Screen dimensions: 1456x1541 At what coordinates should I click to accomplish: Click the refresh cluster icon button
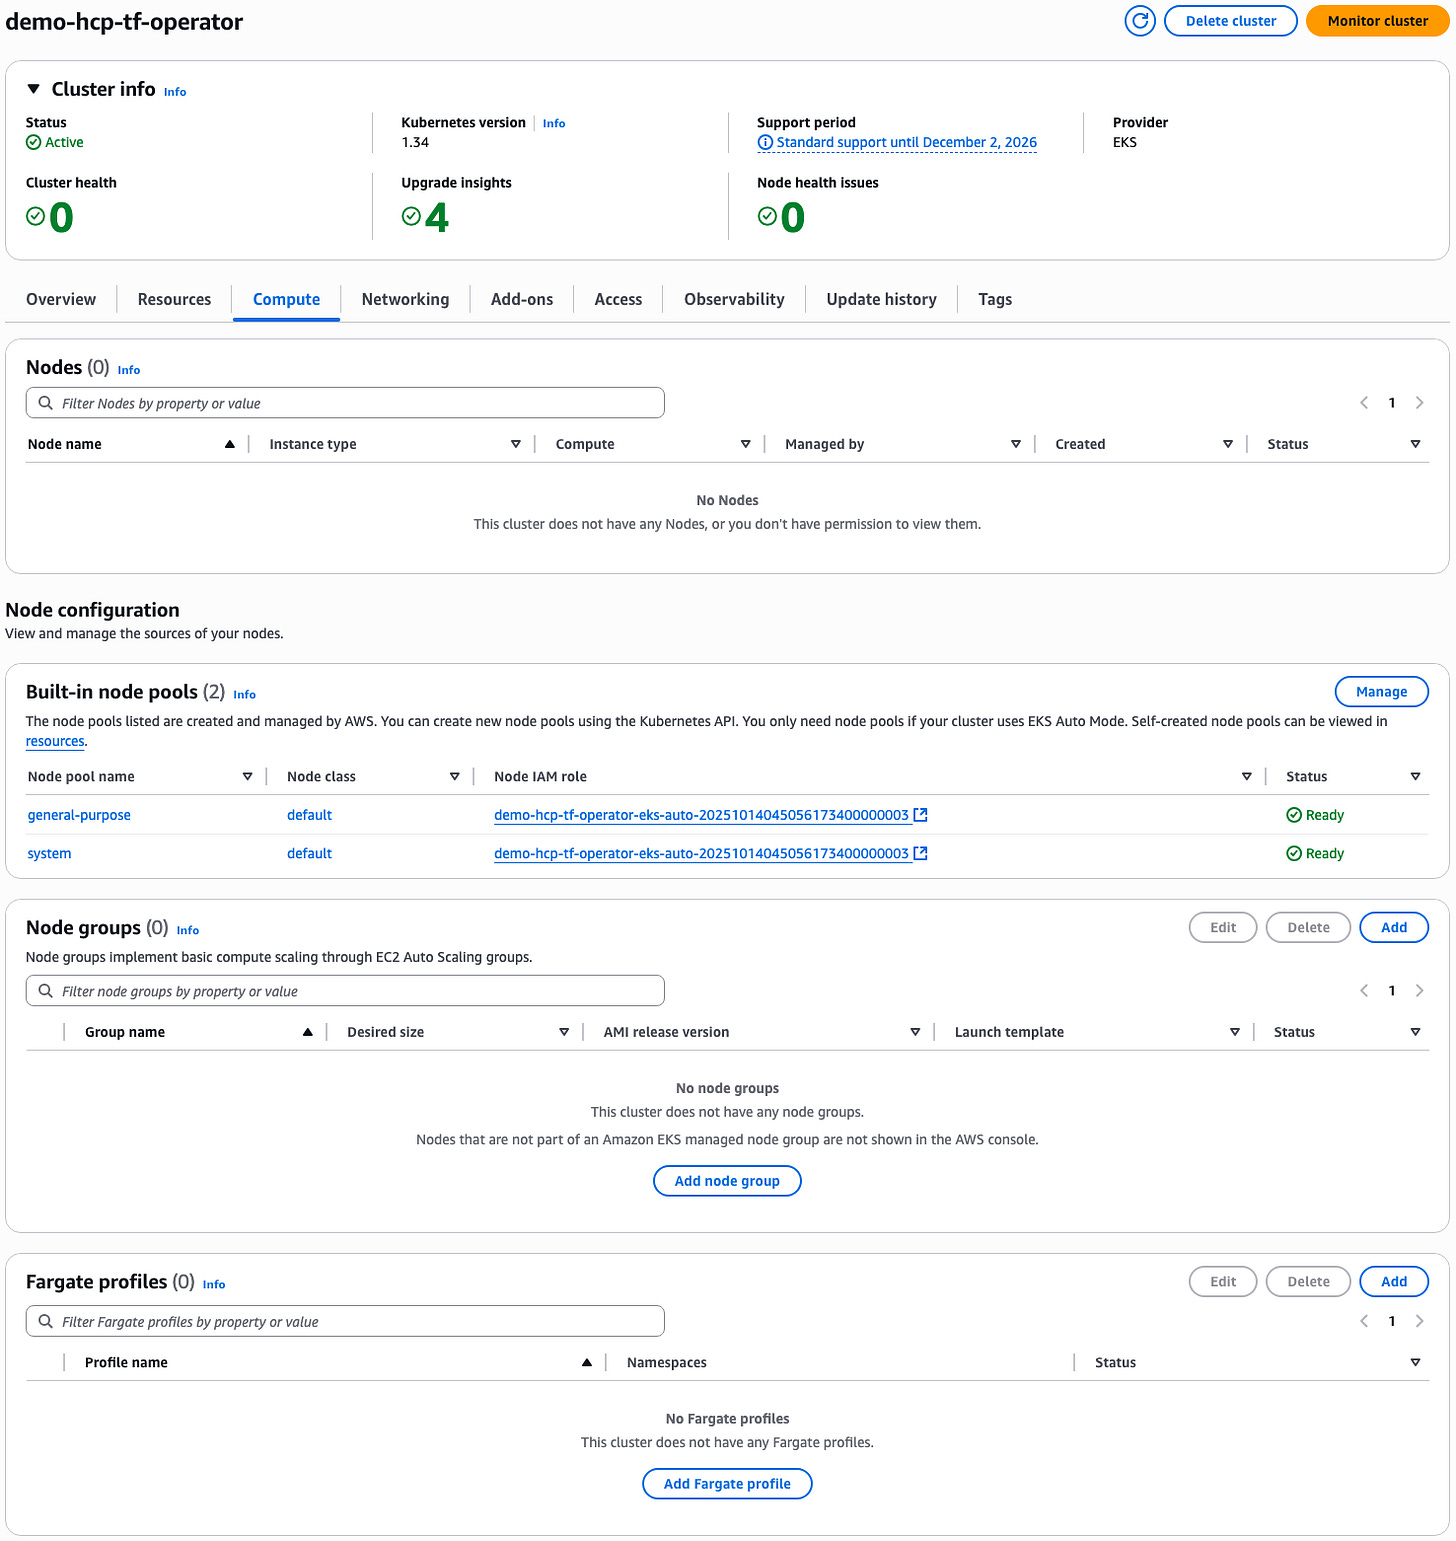[x=1140, y=21]
